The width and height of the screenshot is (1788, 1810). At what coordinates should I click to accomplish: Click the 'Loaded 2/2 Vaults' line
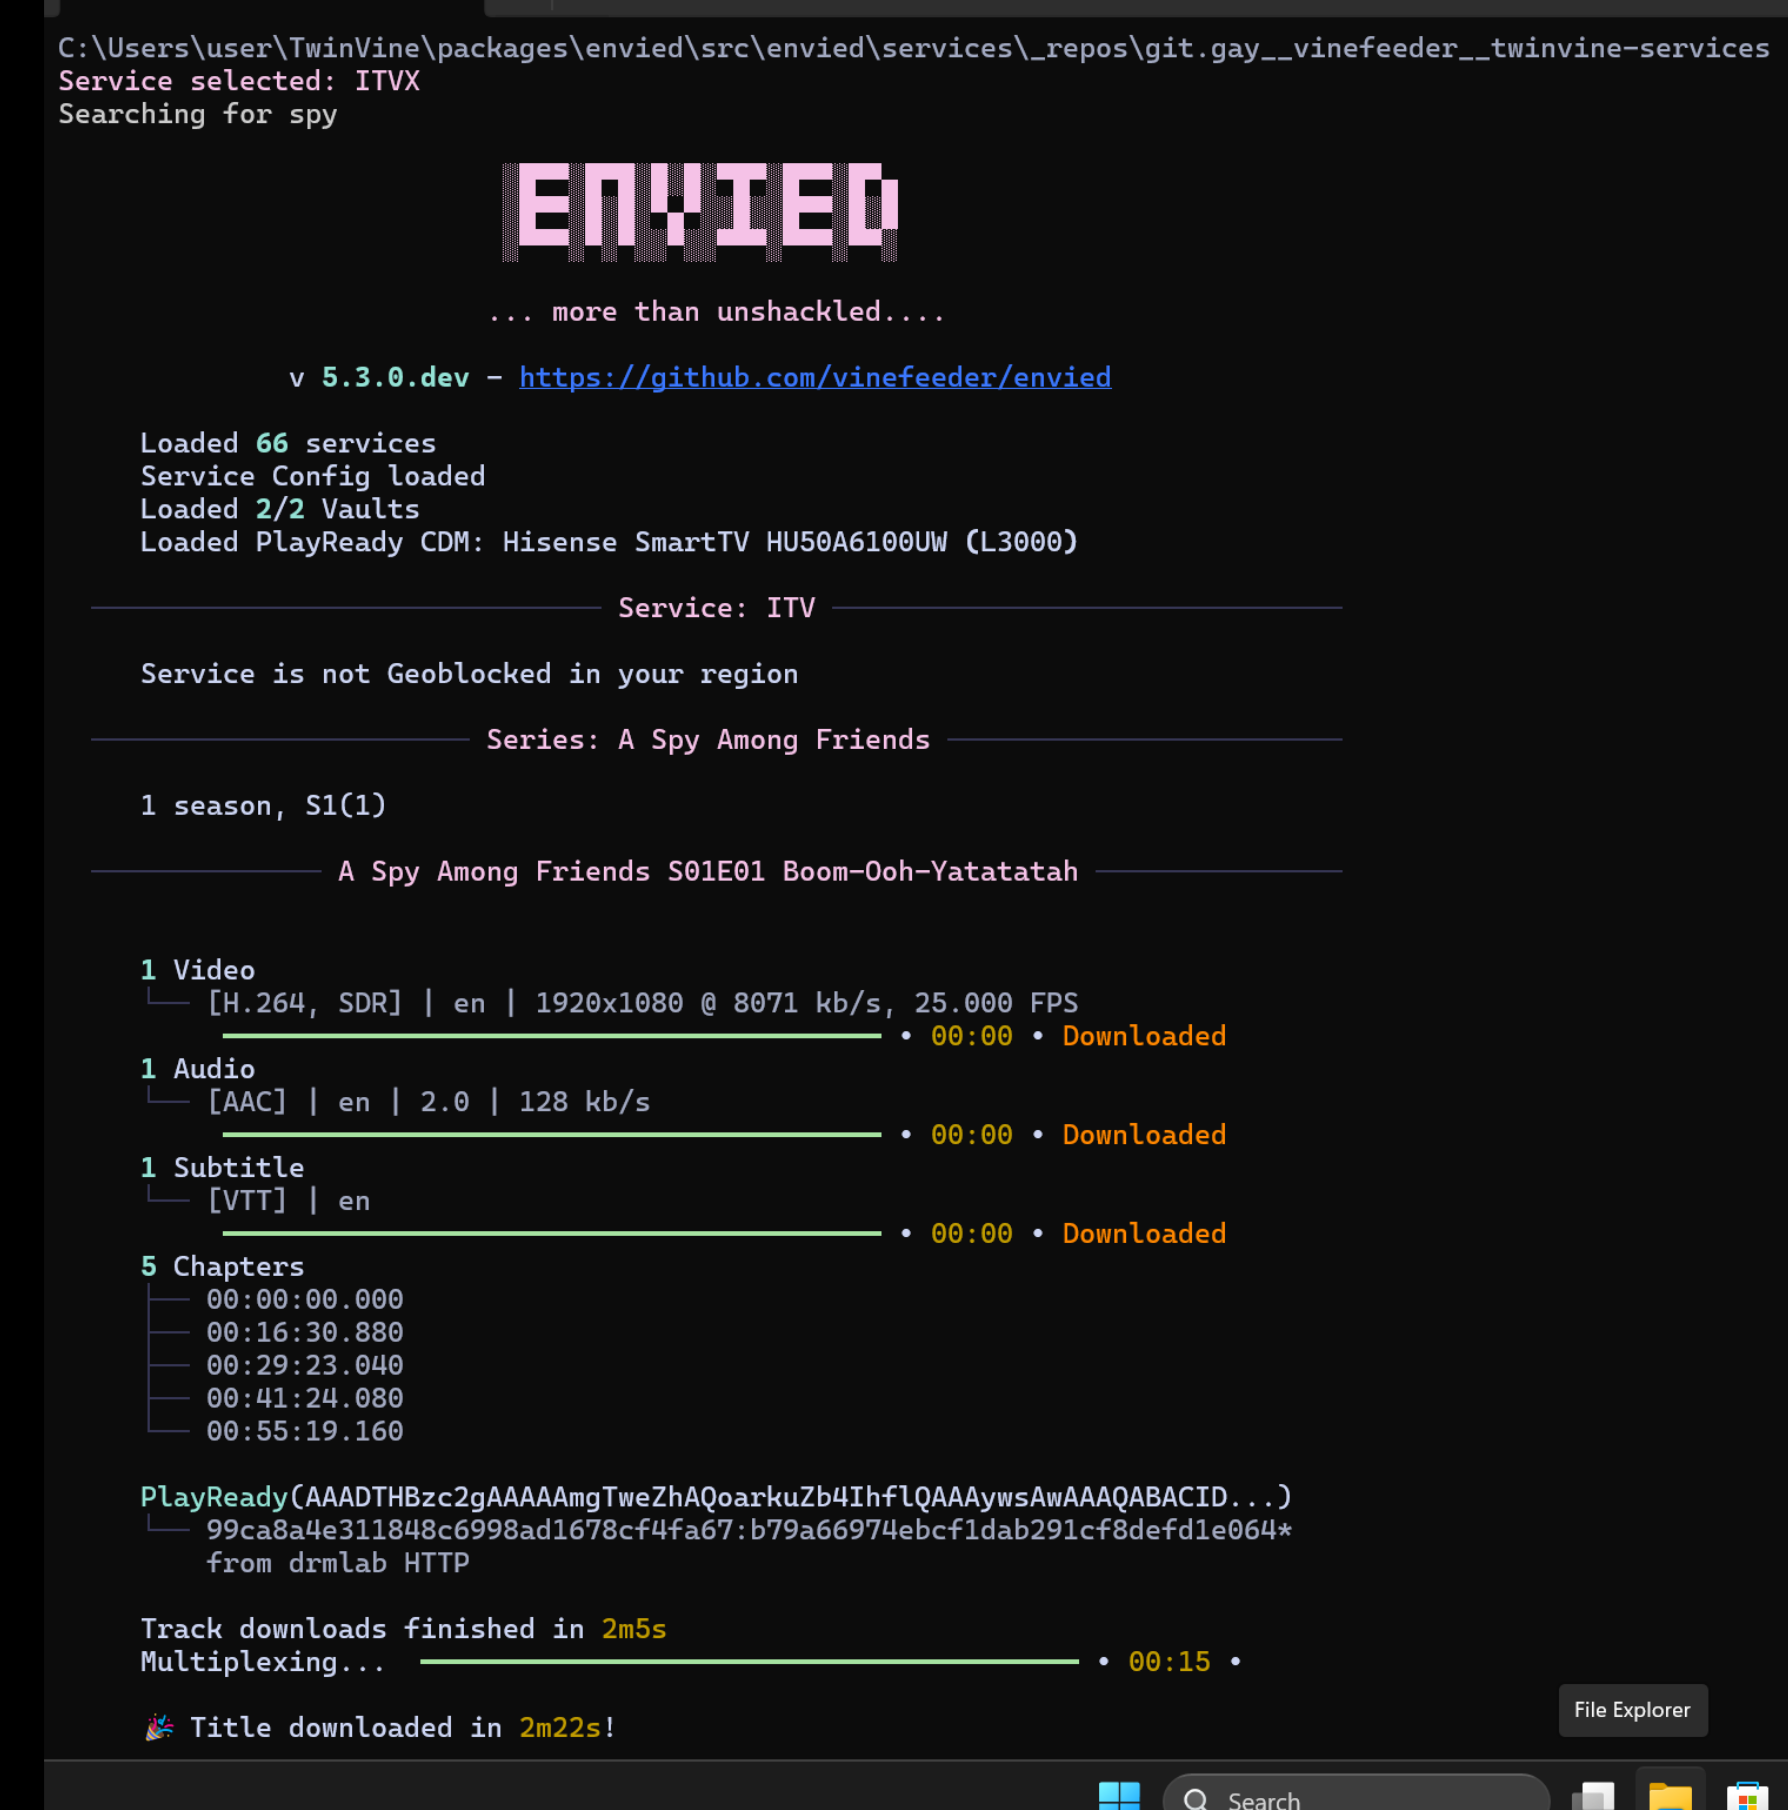280,509
